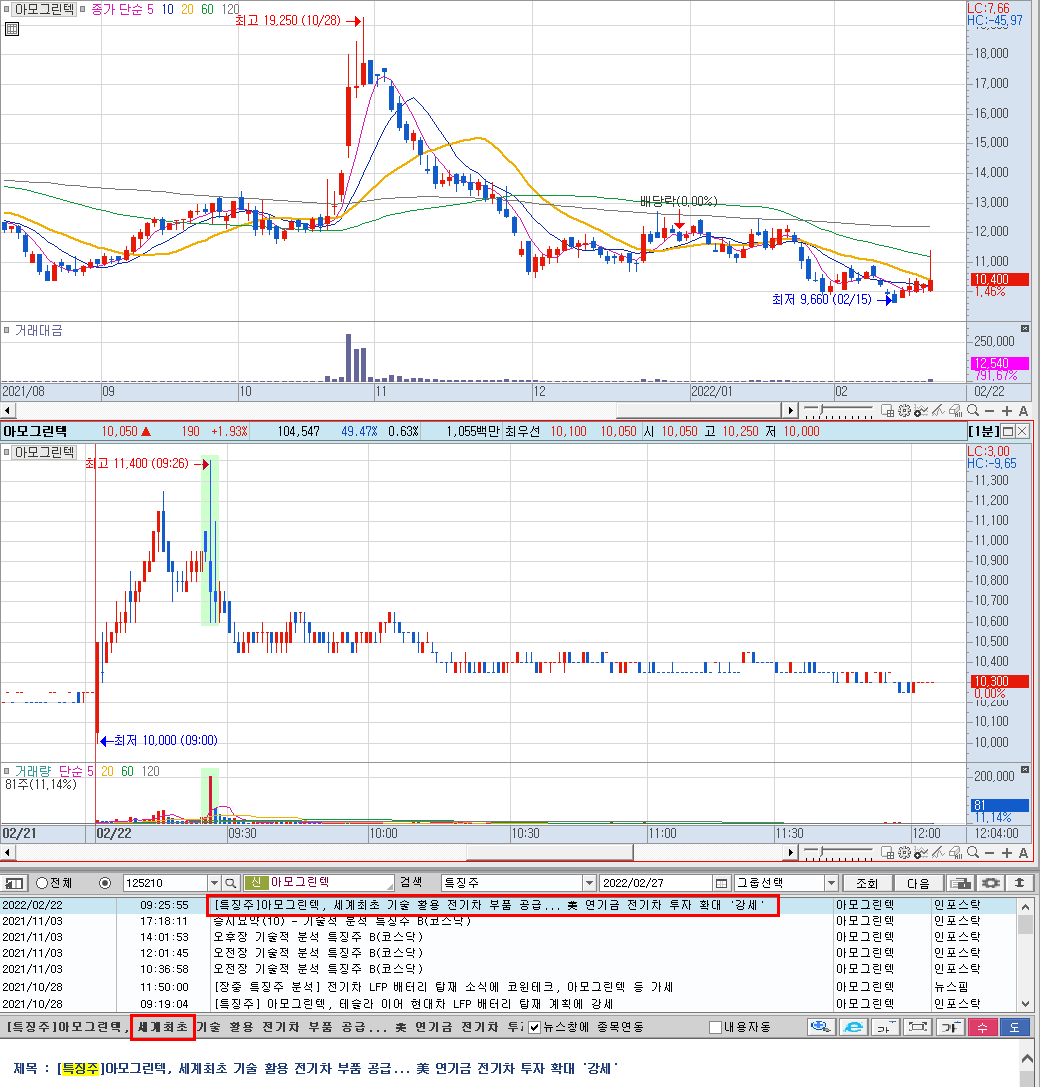Zoom out with minus in the daily chart toolbar
The width and height of the screenshot is (1040, 1087).
click(x=989, y=411)
